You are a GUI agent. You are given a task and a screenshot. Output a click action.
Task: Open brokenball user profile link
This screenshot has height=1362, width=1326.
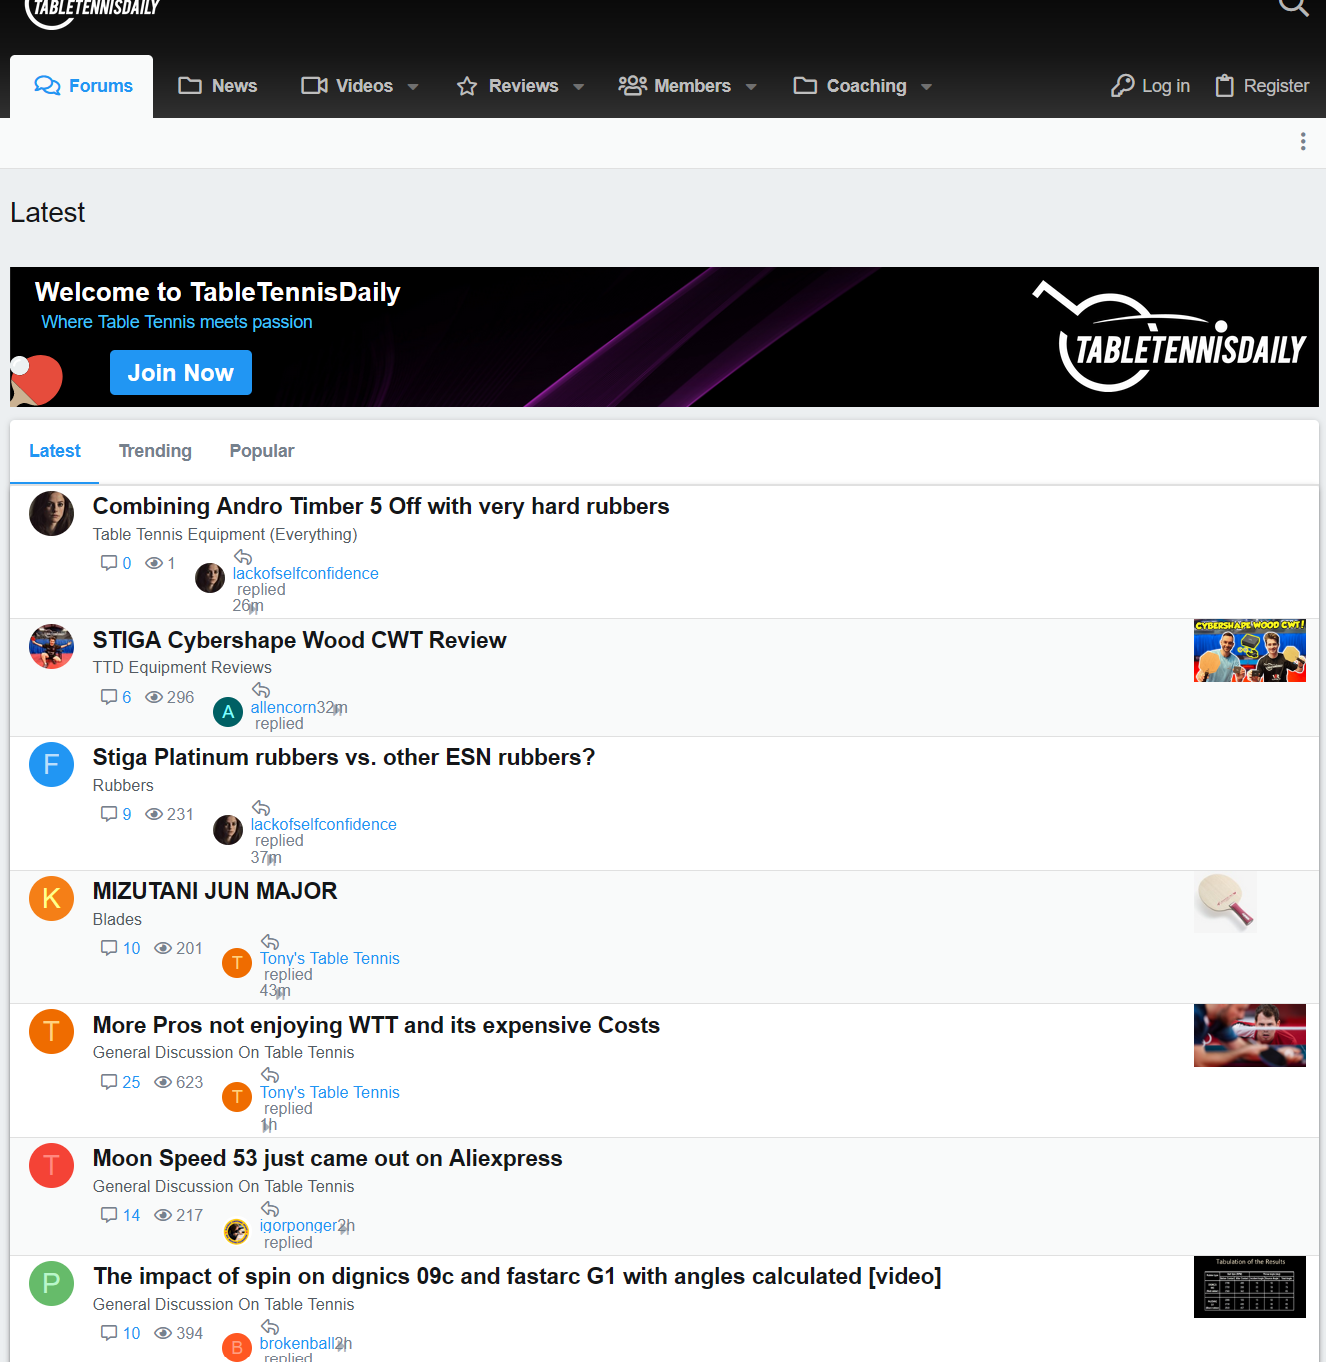pyautogui.click(x=297, y=1344)
